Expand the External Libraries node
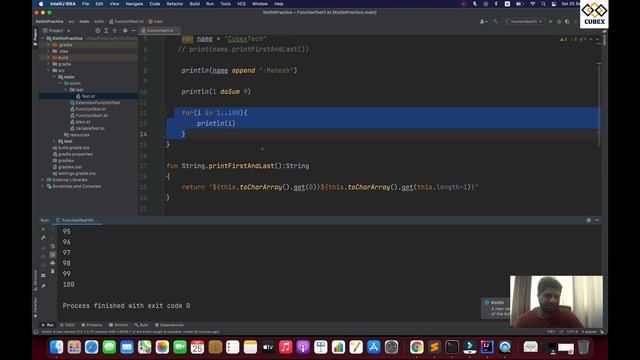Image resolution: width=640 pixels, height=360 pixels. pos(43,180)
